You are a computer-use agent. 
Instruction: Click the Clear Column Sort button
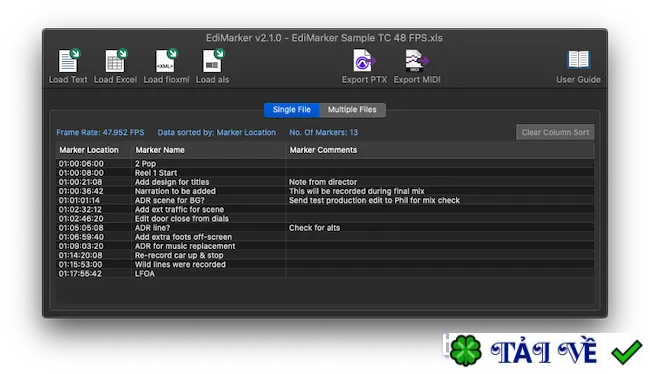pyautogui.click(x=555, y=132)
